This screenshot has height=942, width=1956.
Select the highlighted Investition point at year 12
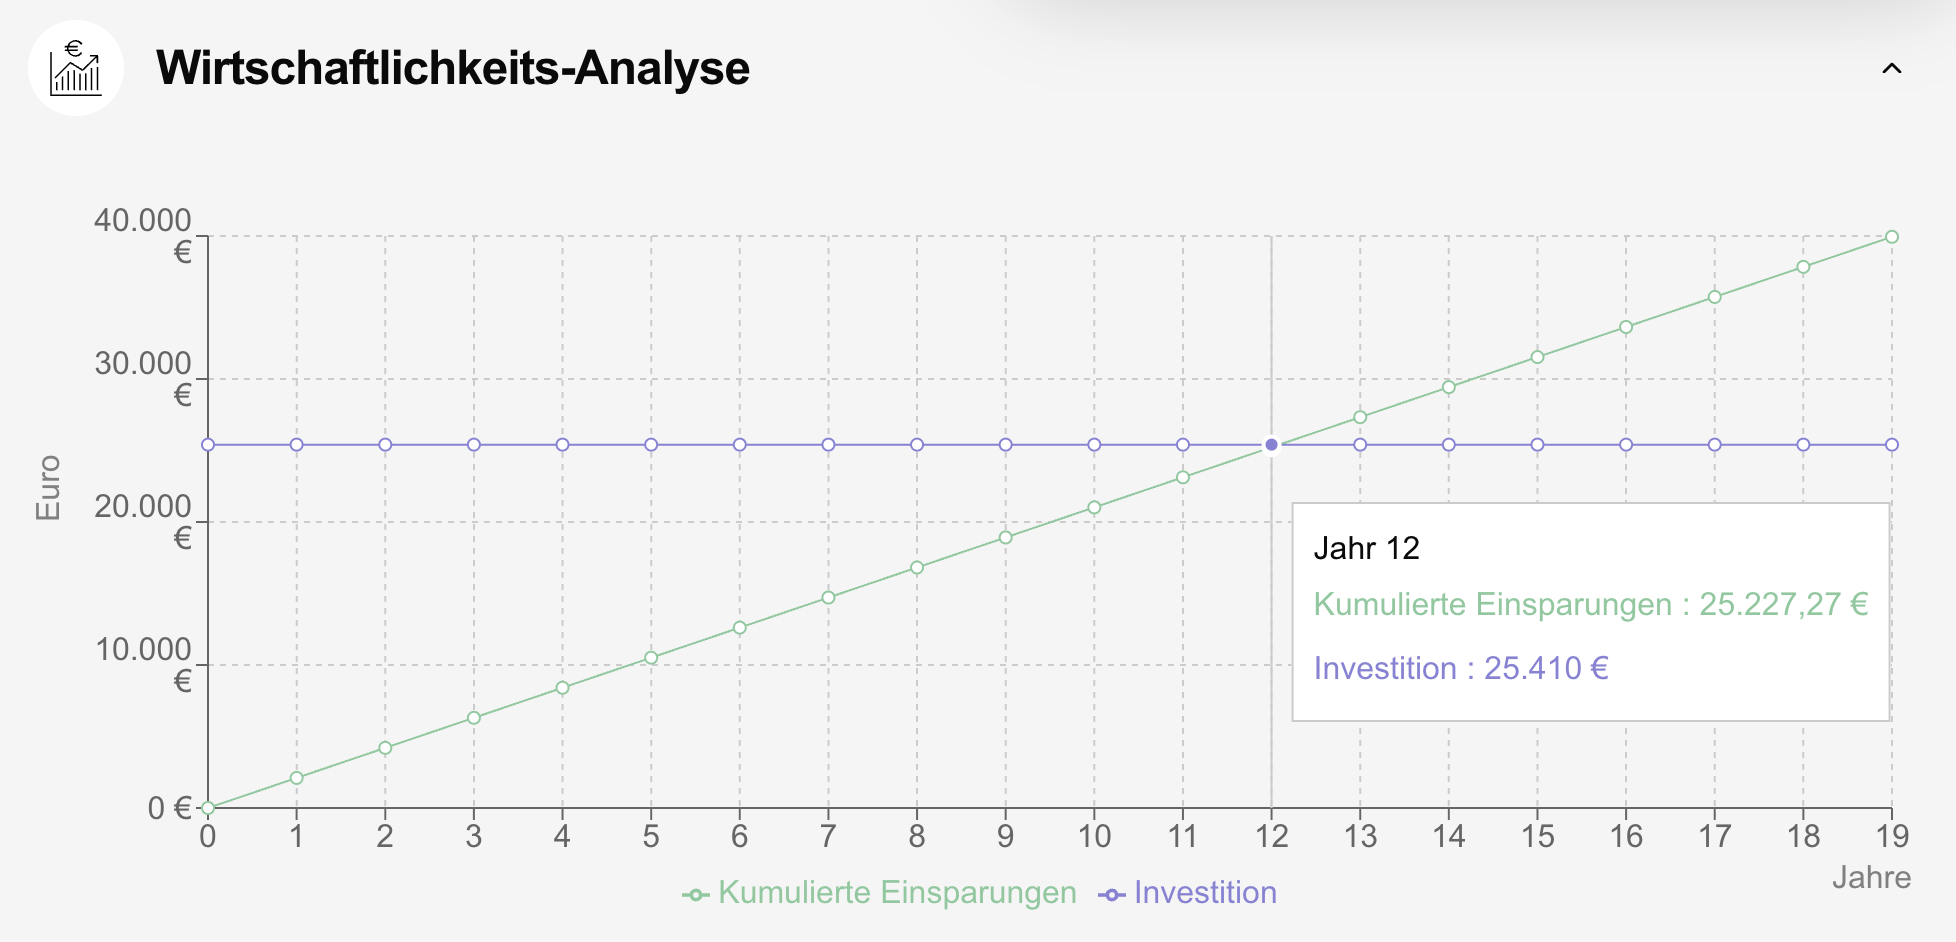(x=1271, y=445)
